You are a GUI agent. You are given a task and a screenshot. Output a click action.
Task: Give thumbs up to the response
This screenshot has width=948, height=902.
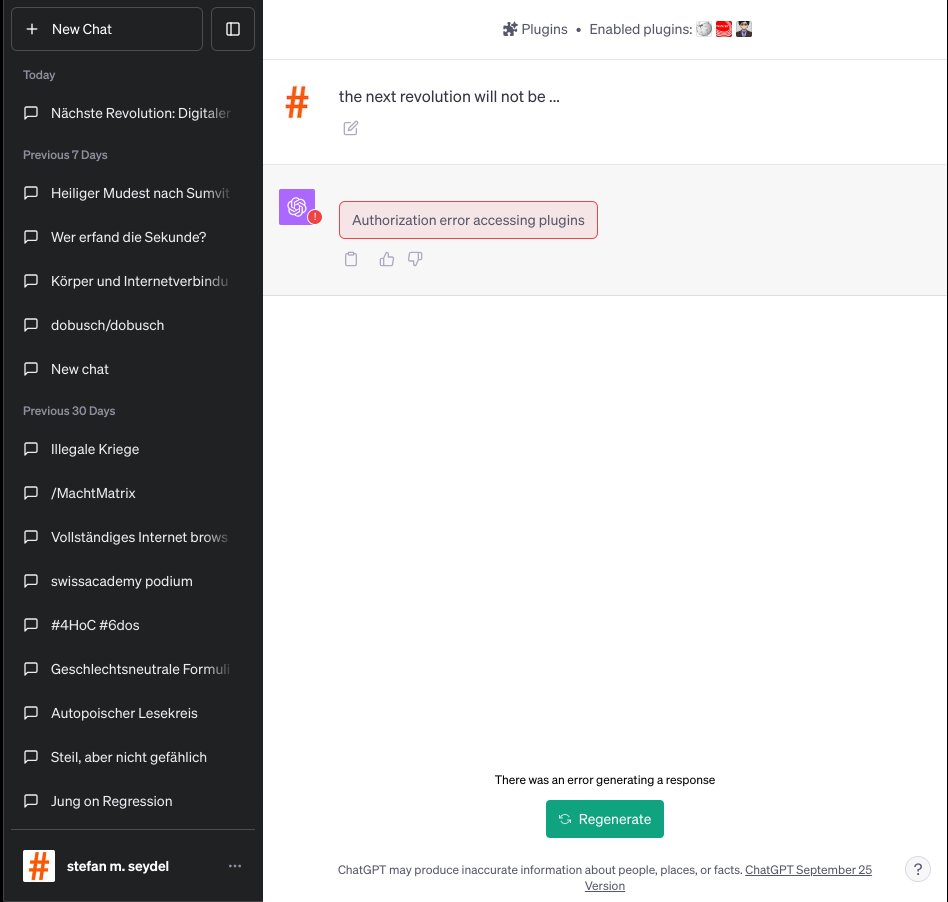386,259
